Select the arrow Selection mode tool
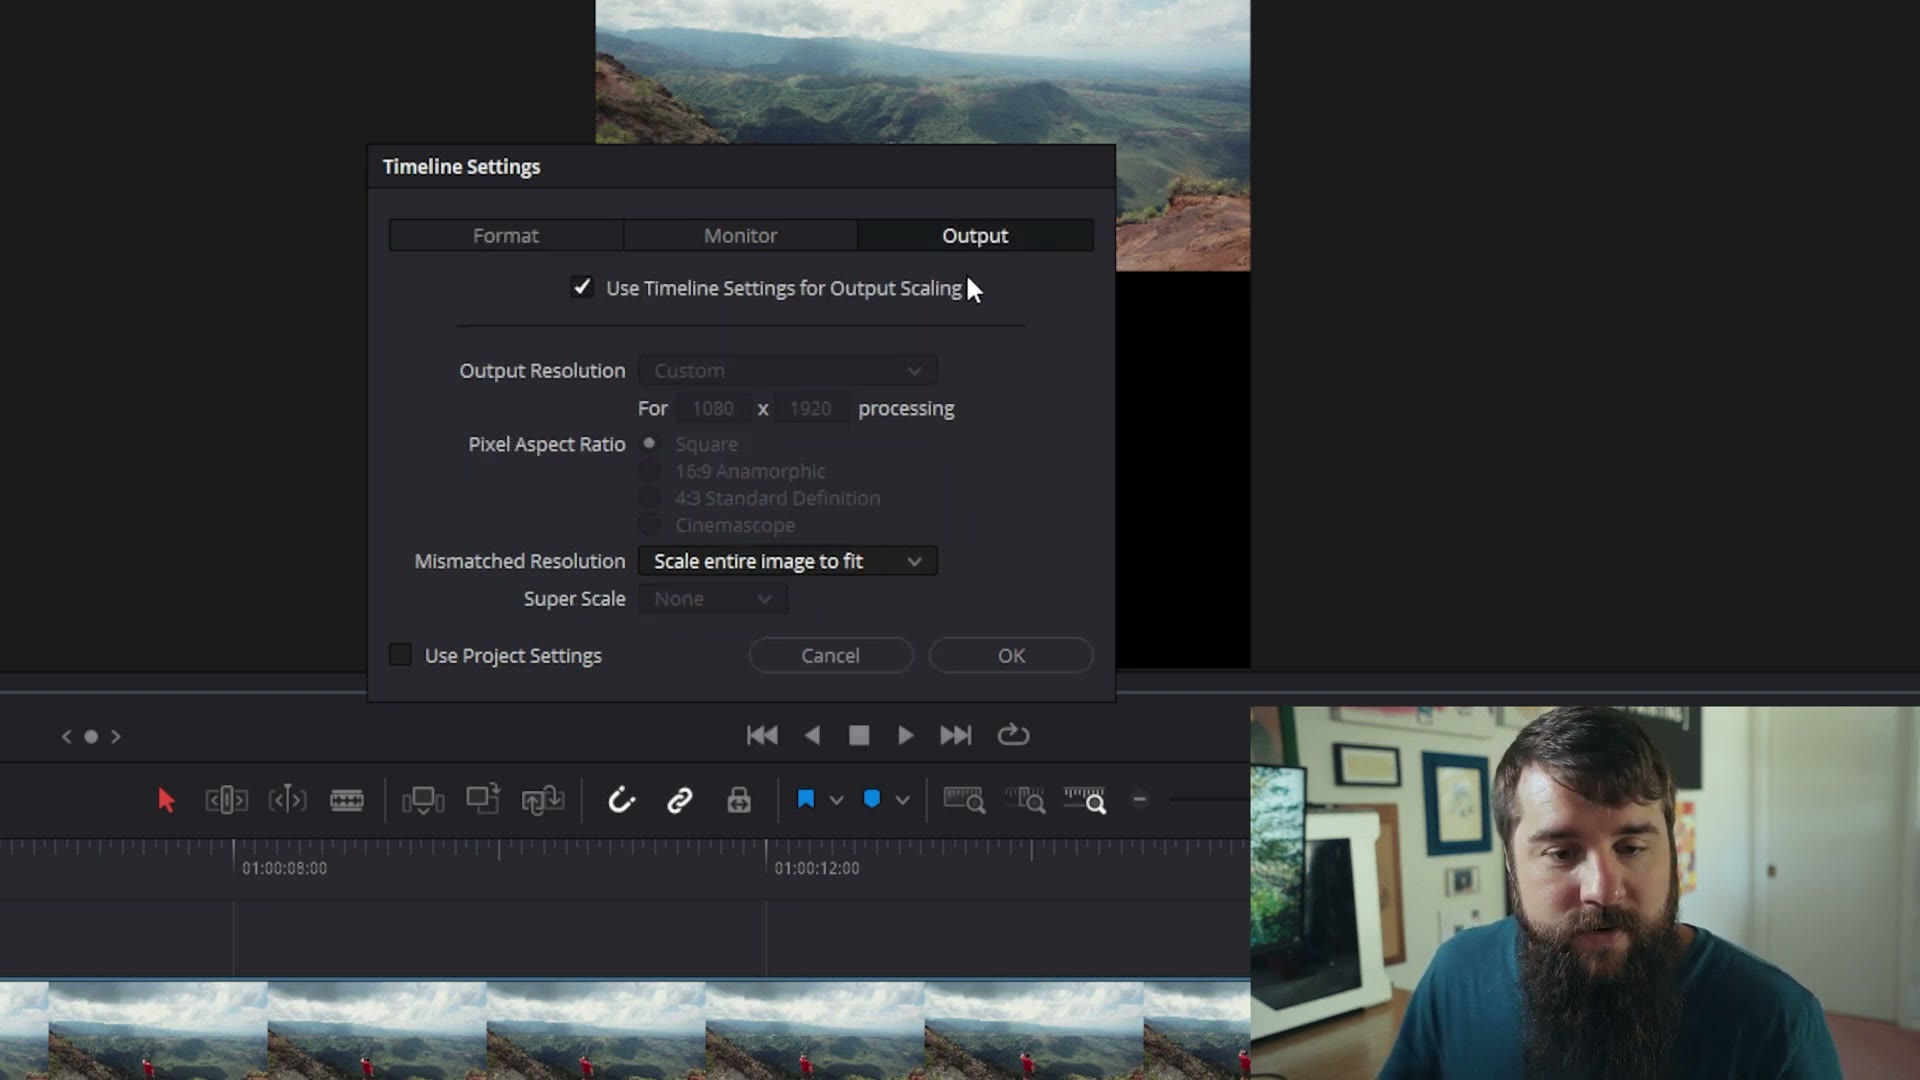1920x1080 pixels. [166, 800]
